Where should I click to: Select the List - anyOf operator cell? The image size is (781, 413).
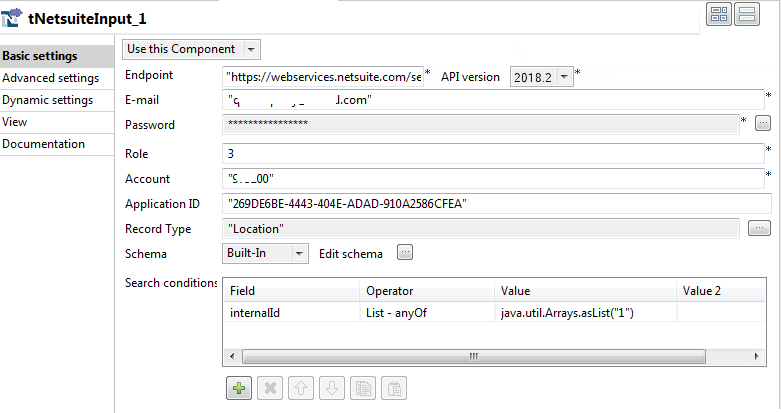(x=427, y=312)
